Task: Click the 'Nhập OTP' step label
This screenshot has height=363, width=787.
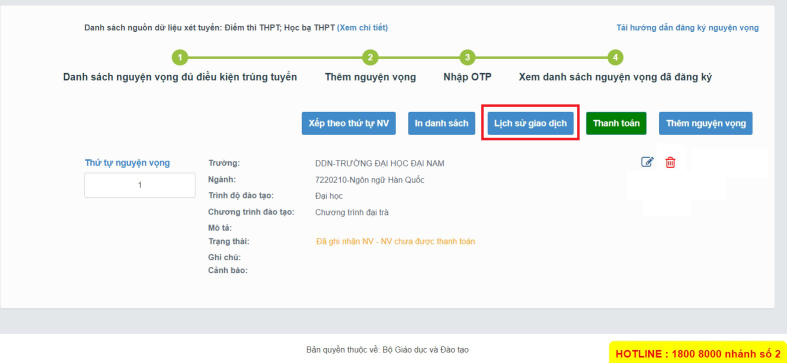Action: point(467,77)
